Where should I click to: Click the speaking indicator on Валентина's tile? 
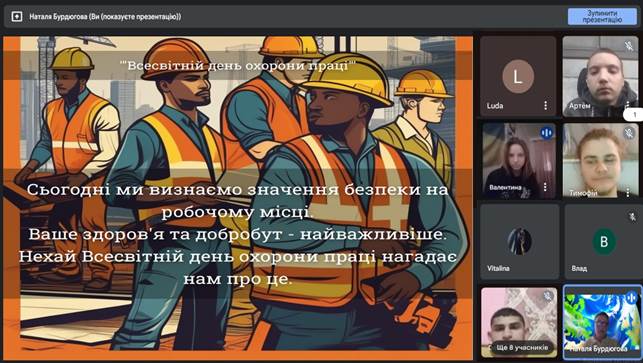click(x=546, y=133)
